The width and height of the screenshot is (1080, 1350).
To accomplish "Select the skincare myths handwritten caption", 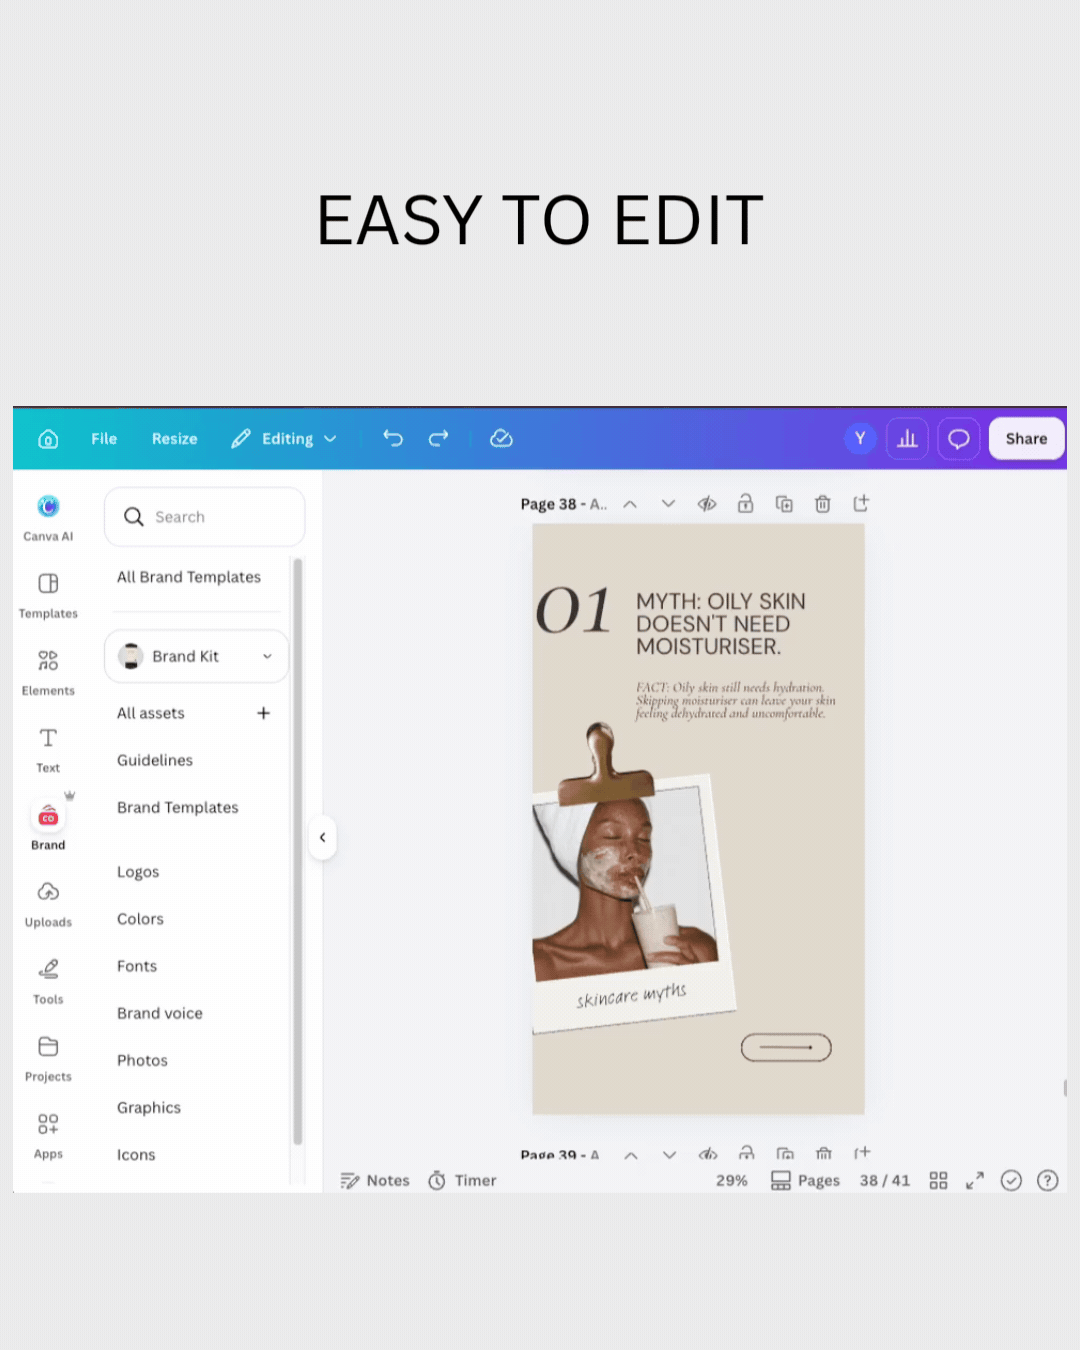I will (x=631, y=995).
